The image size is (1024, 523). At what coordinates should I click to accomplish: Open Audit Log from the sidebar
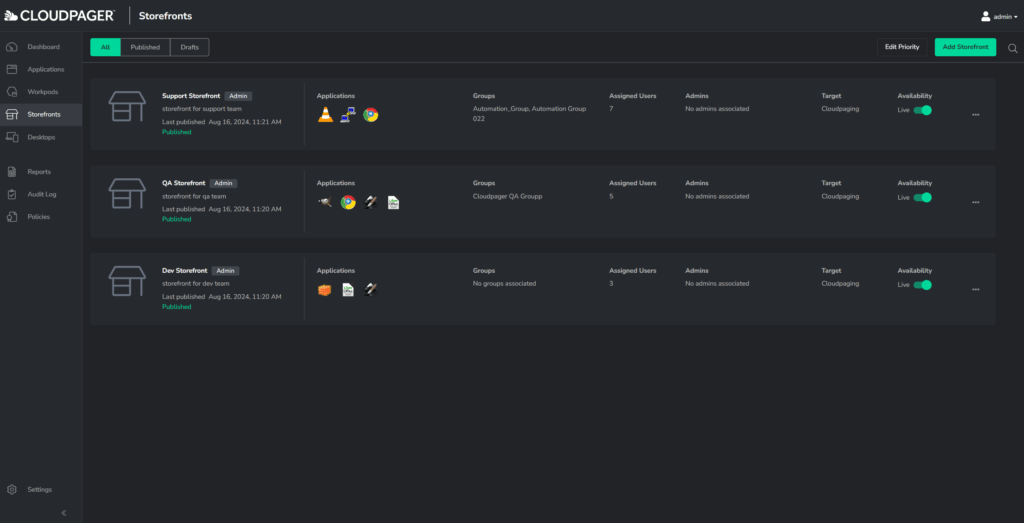pos(40,194)
